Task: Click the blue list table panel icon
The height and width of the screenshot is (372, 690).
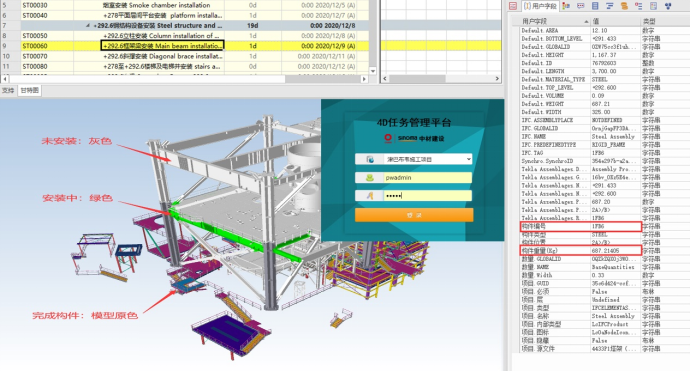Action: click(595, 6)
